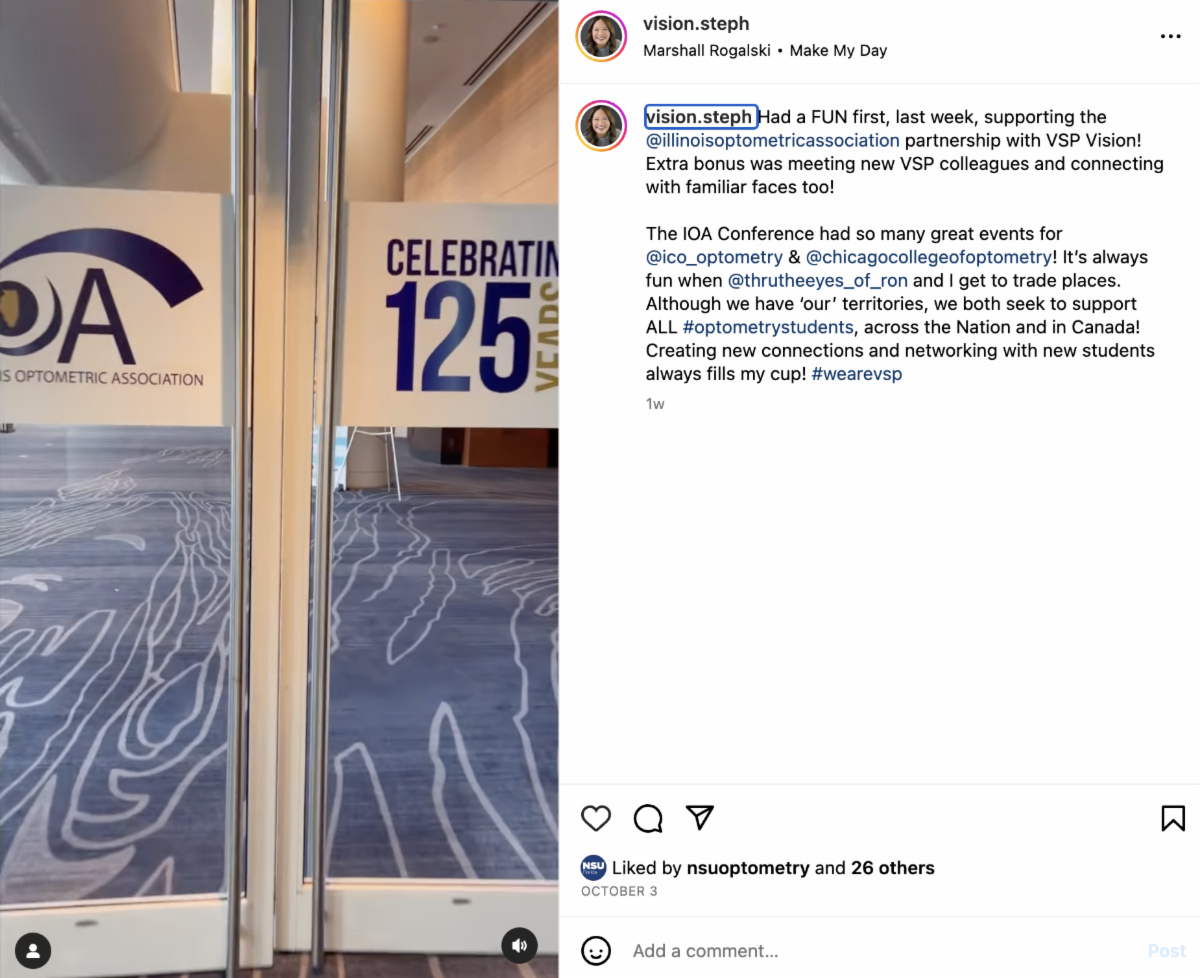Image resolution: width=1200 pixels, height=978 pixels.
Task: Like the post with the heart icon
Action: [x=596, y=818]
